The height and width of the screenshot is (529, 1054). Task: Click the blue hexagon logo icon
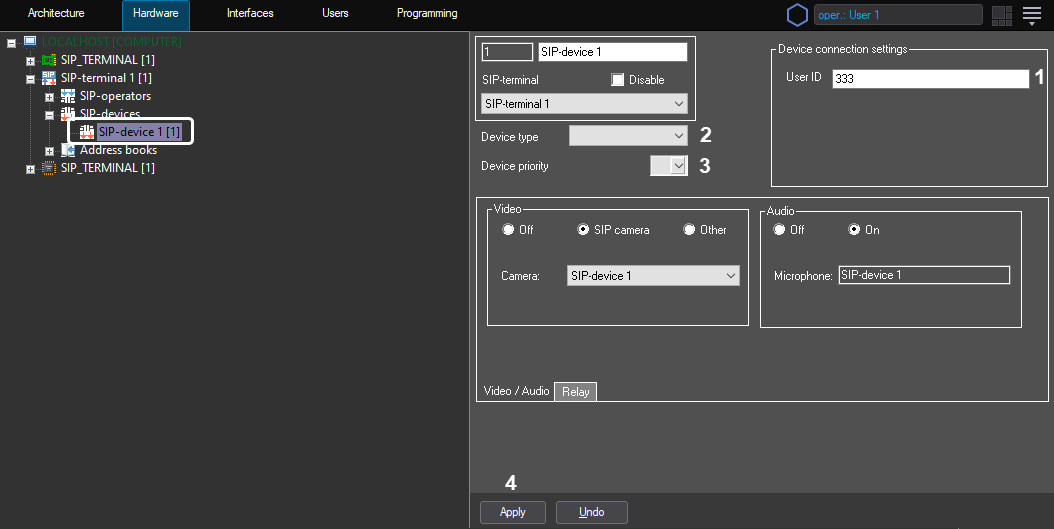[797, 15]
